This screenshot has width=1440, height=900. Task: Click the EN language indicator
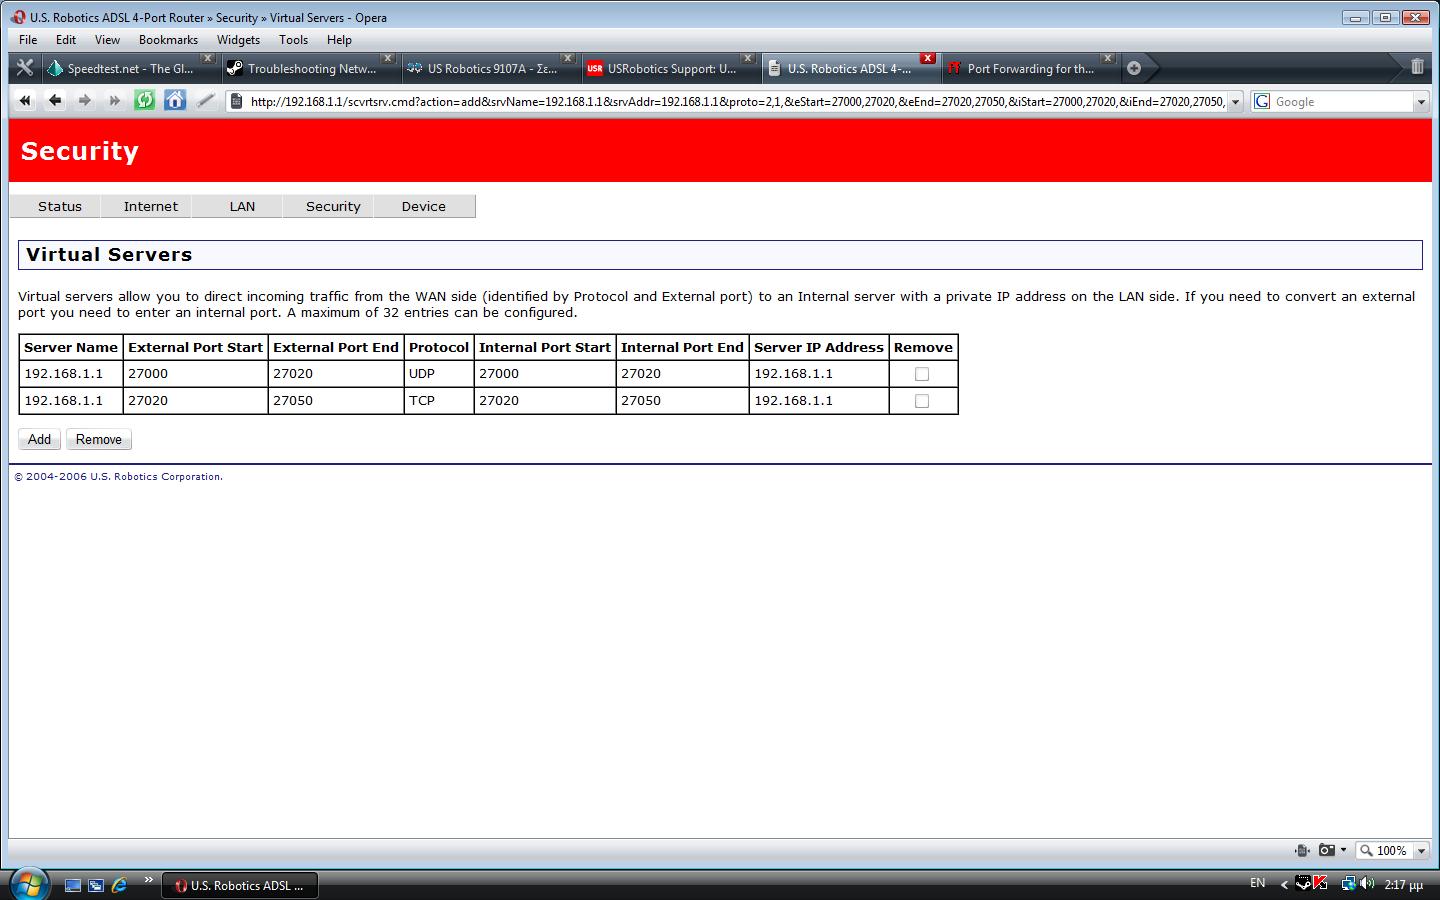[1257, 883]
